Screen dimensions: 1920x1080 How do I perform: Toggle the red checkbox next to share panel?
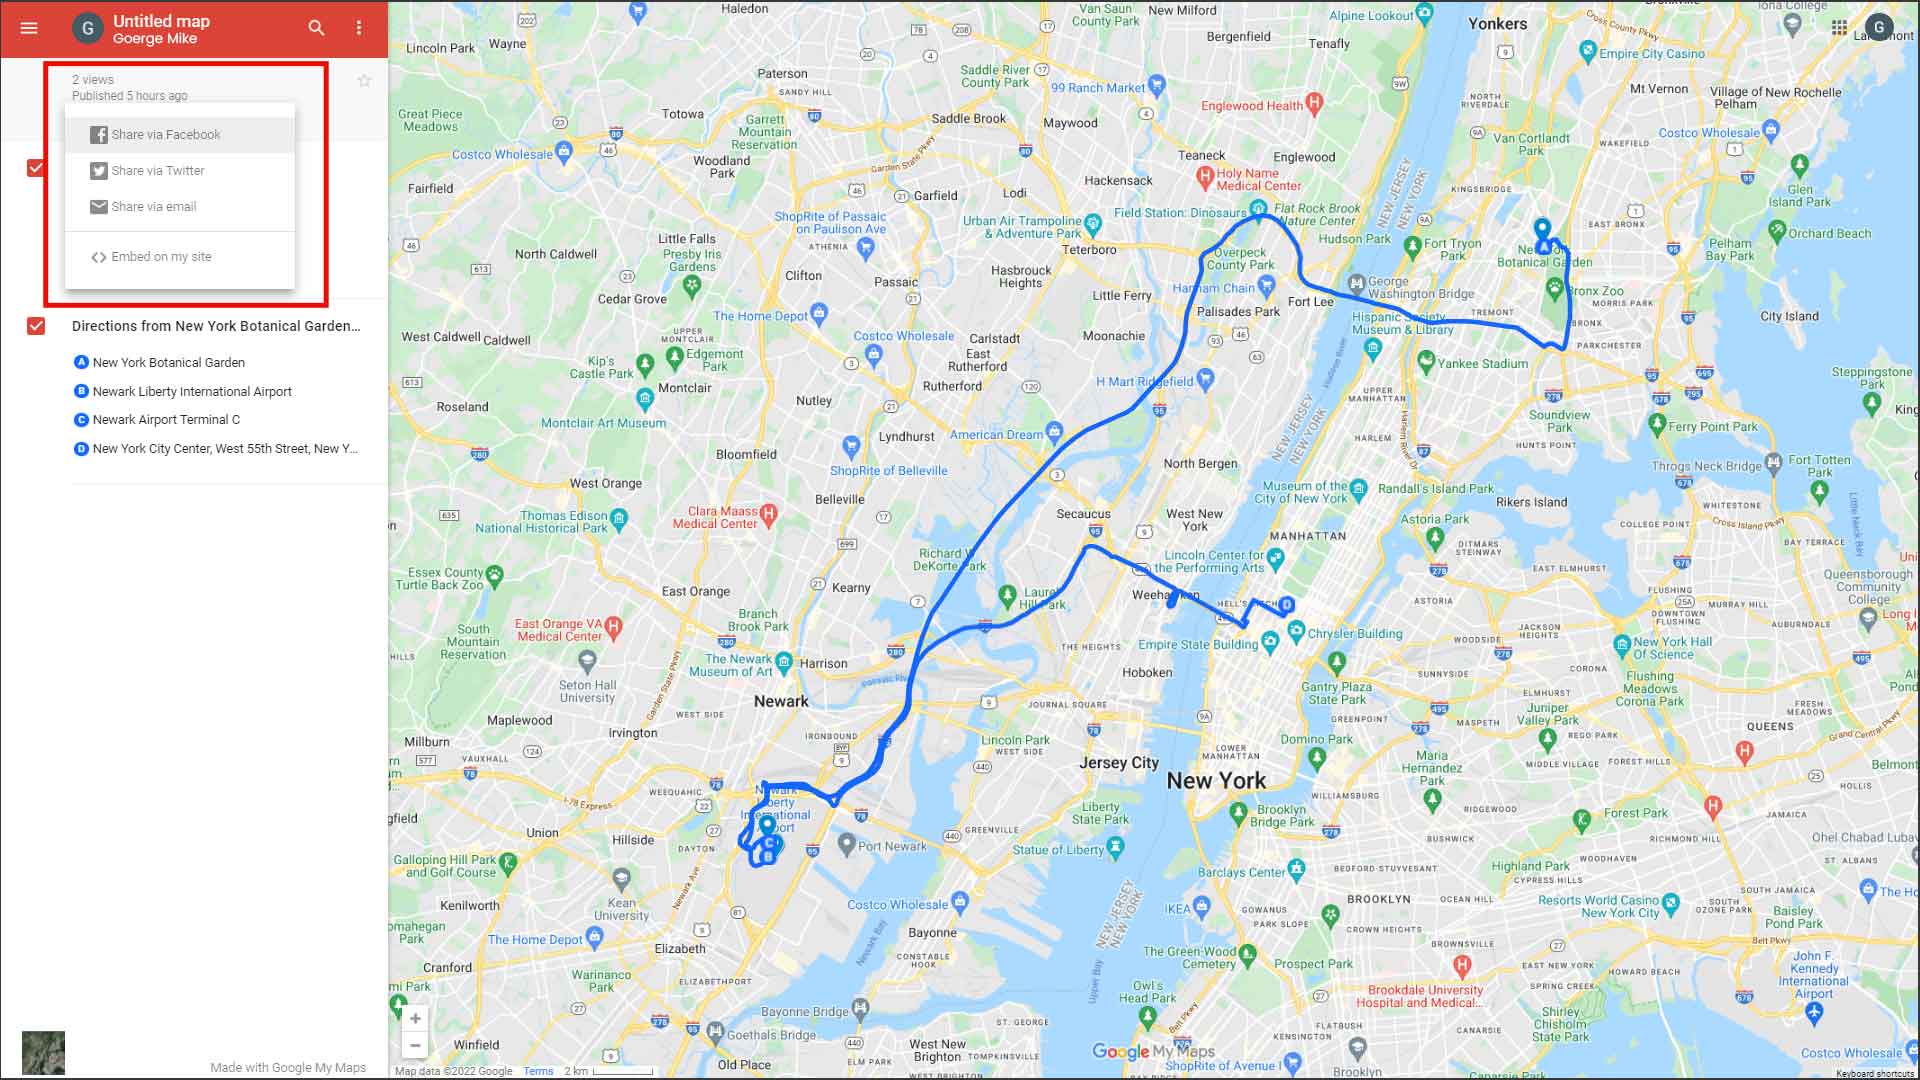pyautogui.click(x=36, y=167)
